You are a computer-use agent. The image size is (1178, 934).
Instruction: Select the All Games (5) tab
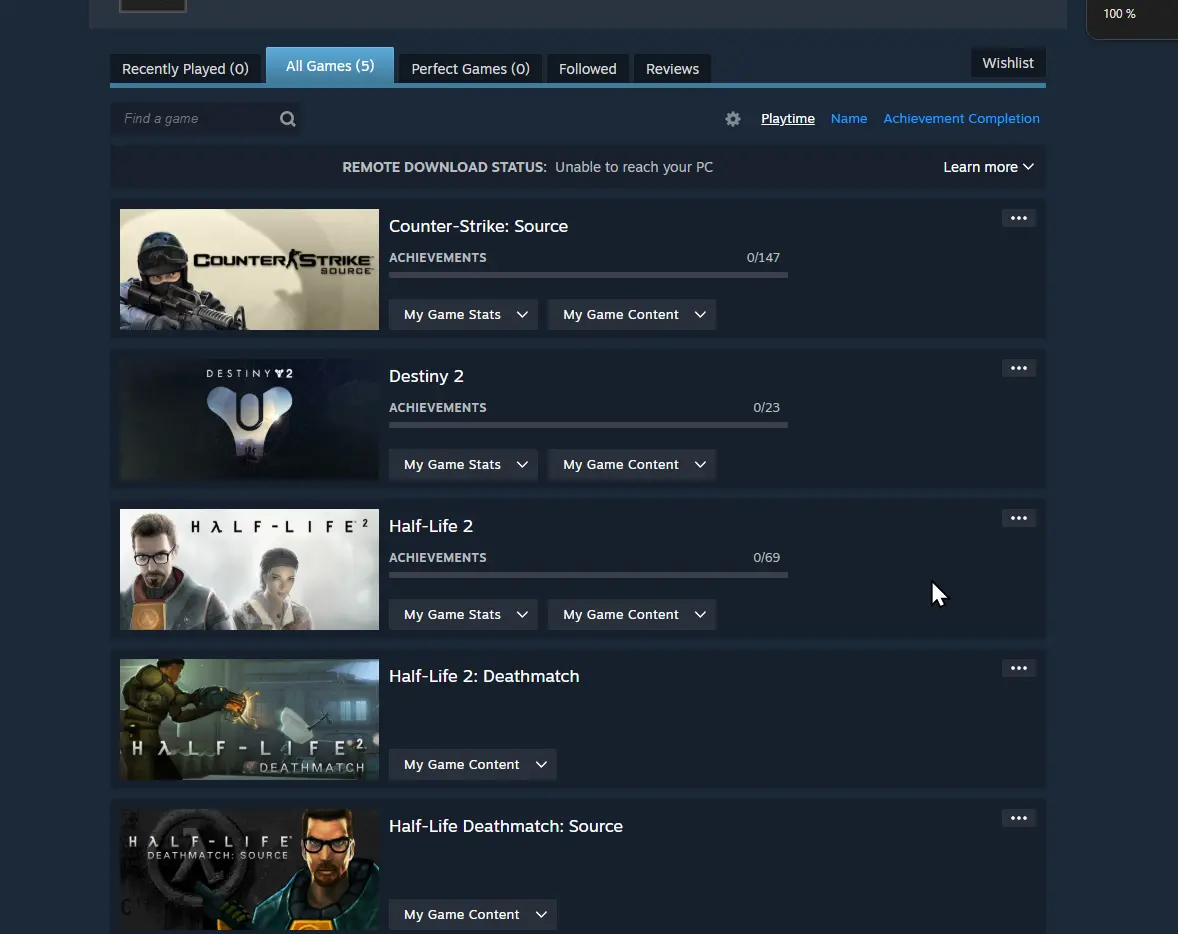tap(330, 65)
